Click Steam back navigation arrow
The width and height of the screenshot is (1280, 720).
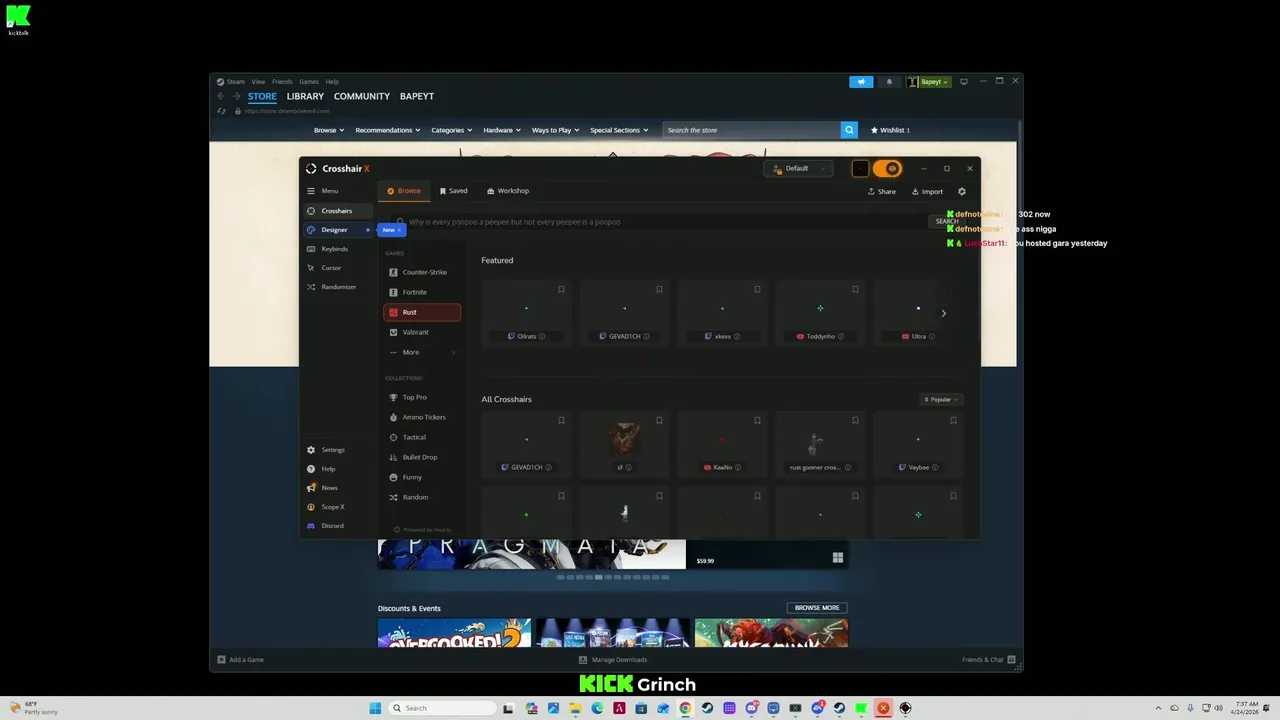click(221, 97)
